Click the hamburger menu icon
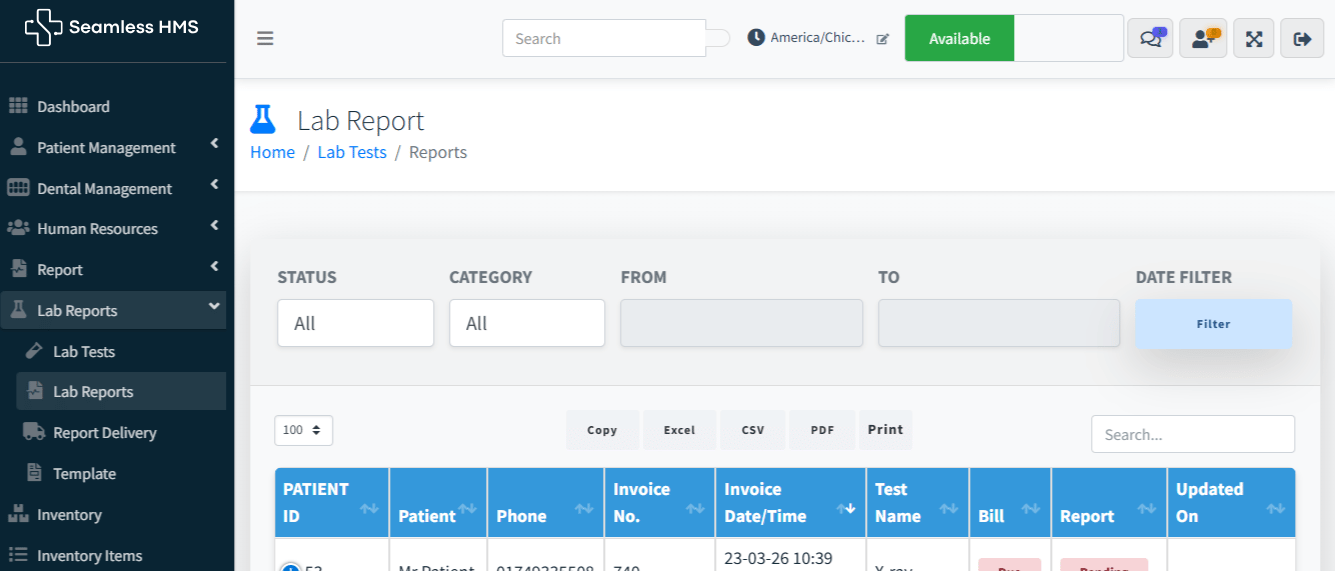Image resolution: width=1335 pixels, height=571 pixels. [x=265, y=39]
